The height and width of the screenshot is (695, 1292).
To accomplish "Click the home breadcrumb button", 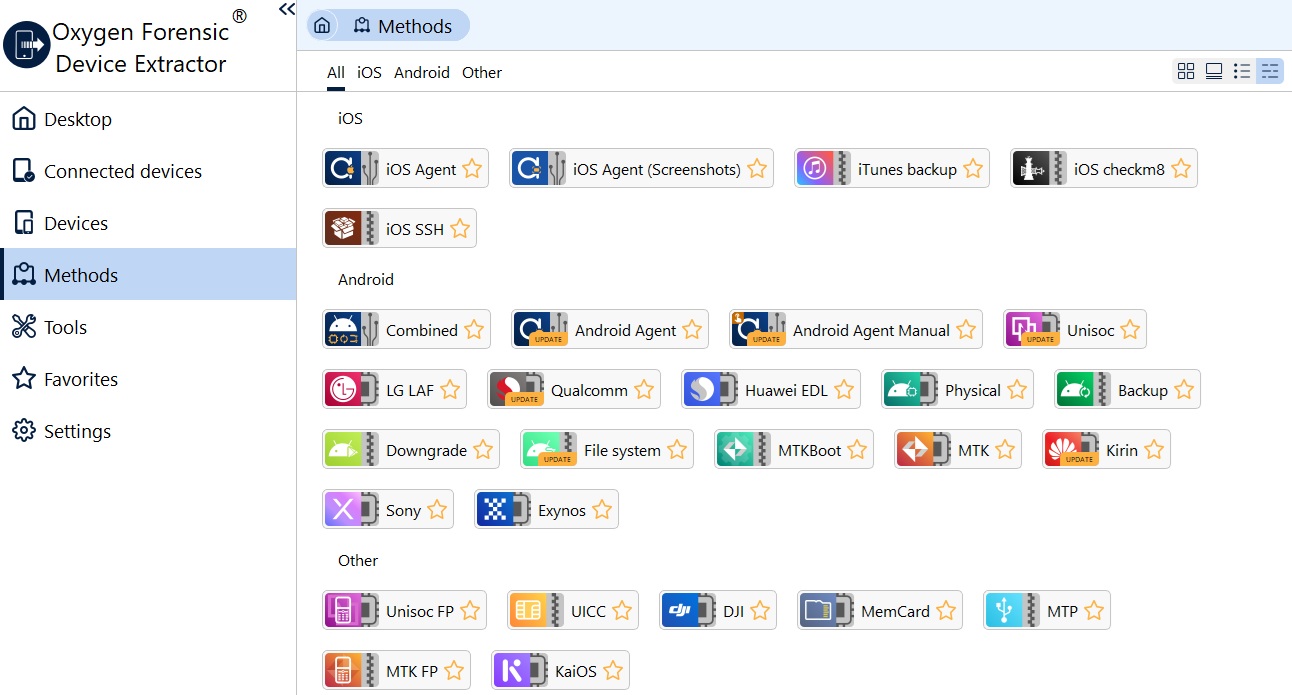I will 322,26.
